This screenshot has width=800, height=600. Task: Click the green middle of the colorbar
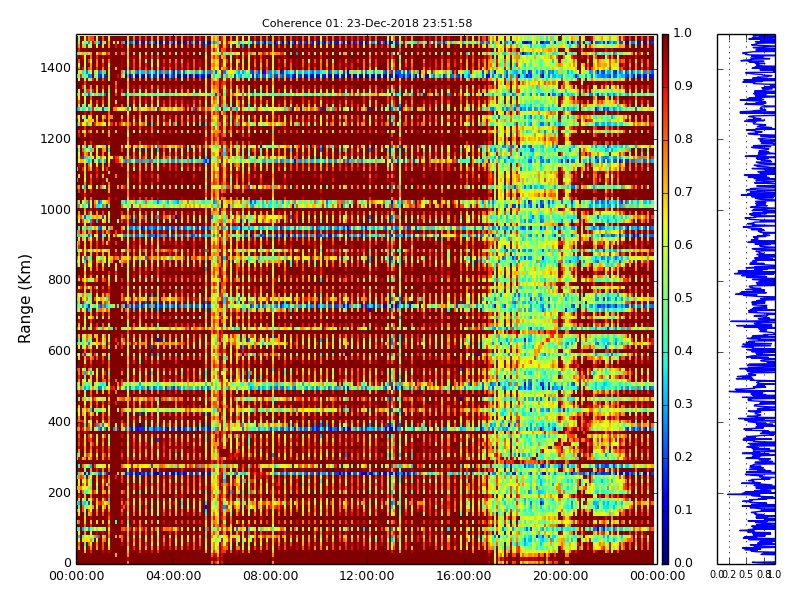[x=665, y=299]
